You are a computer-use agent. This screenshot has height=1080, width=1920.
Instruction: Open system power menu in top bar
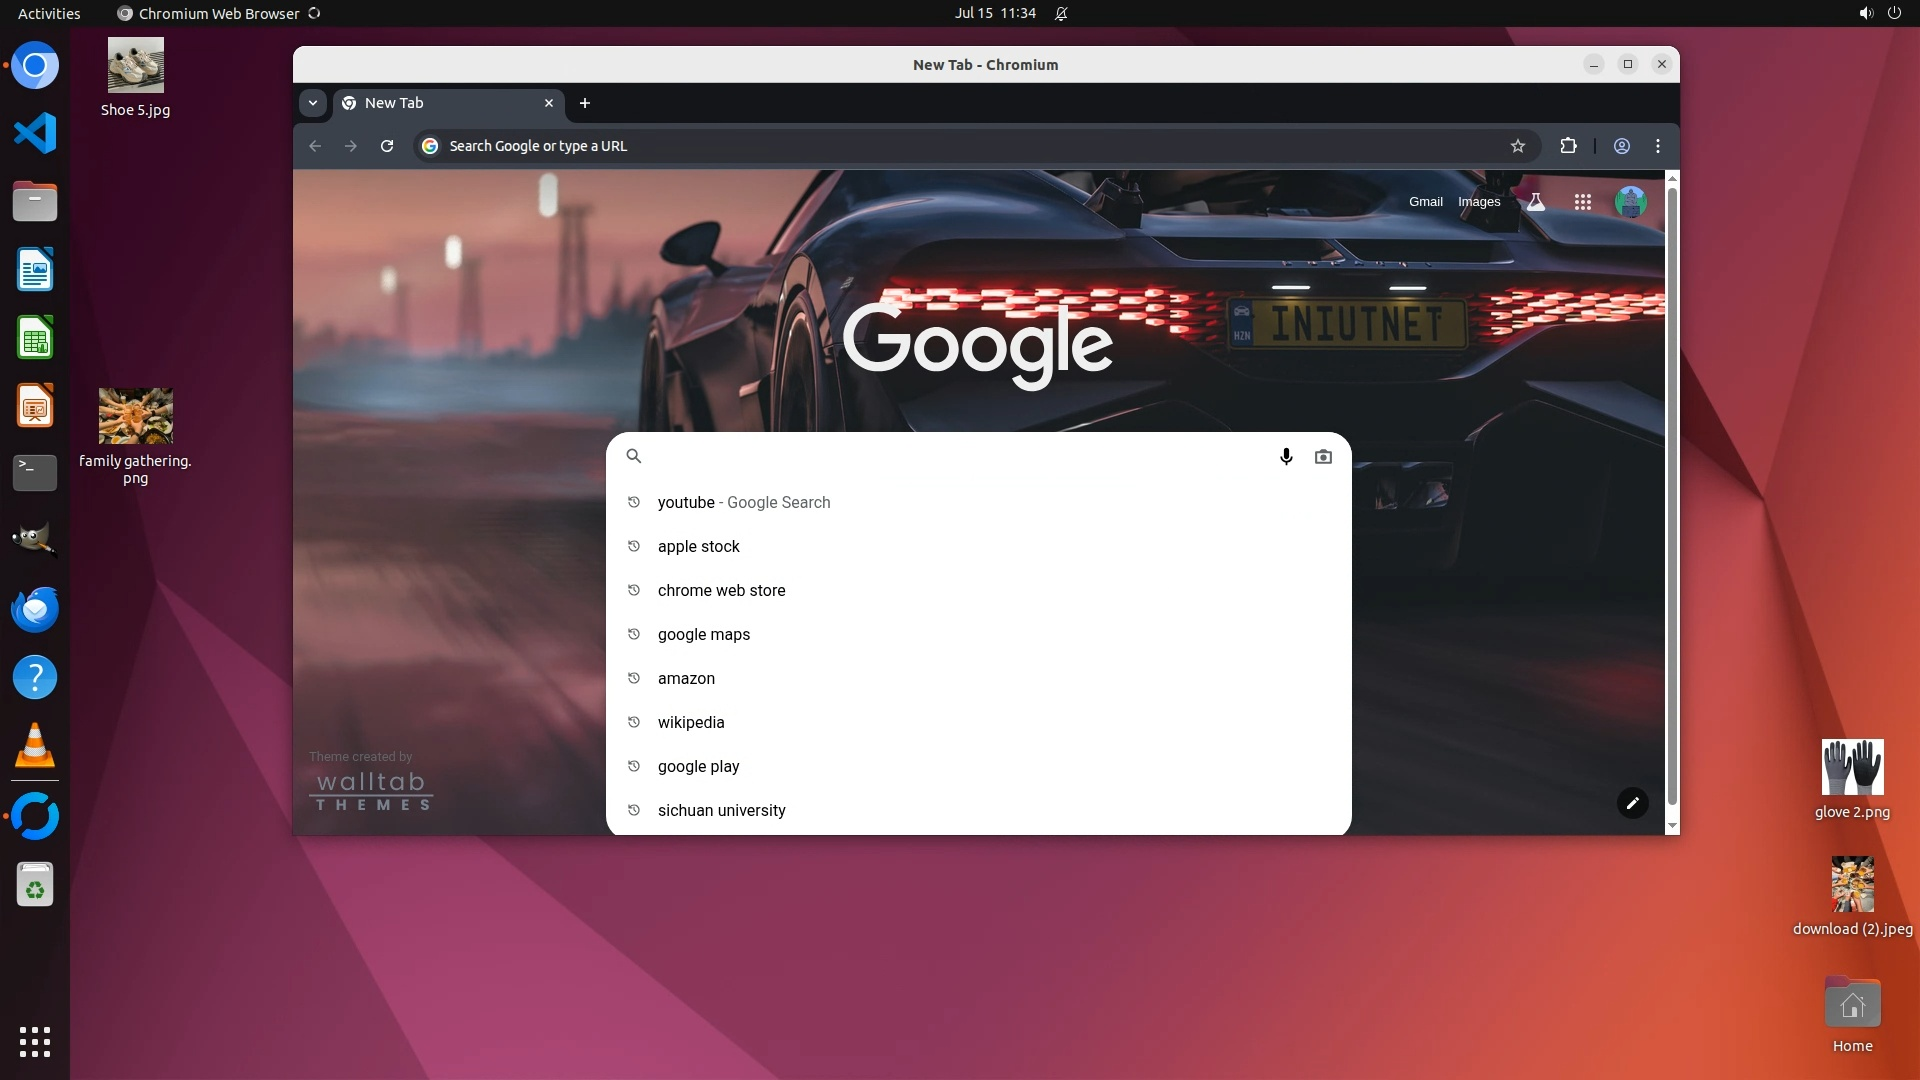pos(1894,13)
